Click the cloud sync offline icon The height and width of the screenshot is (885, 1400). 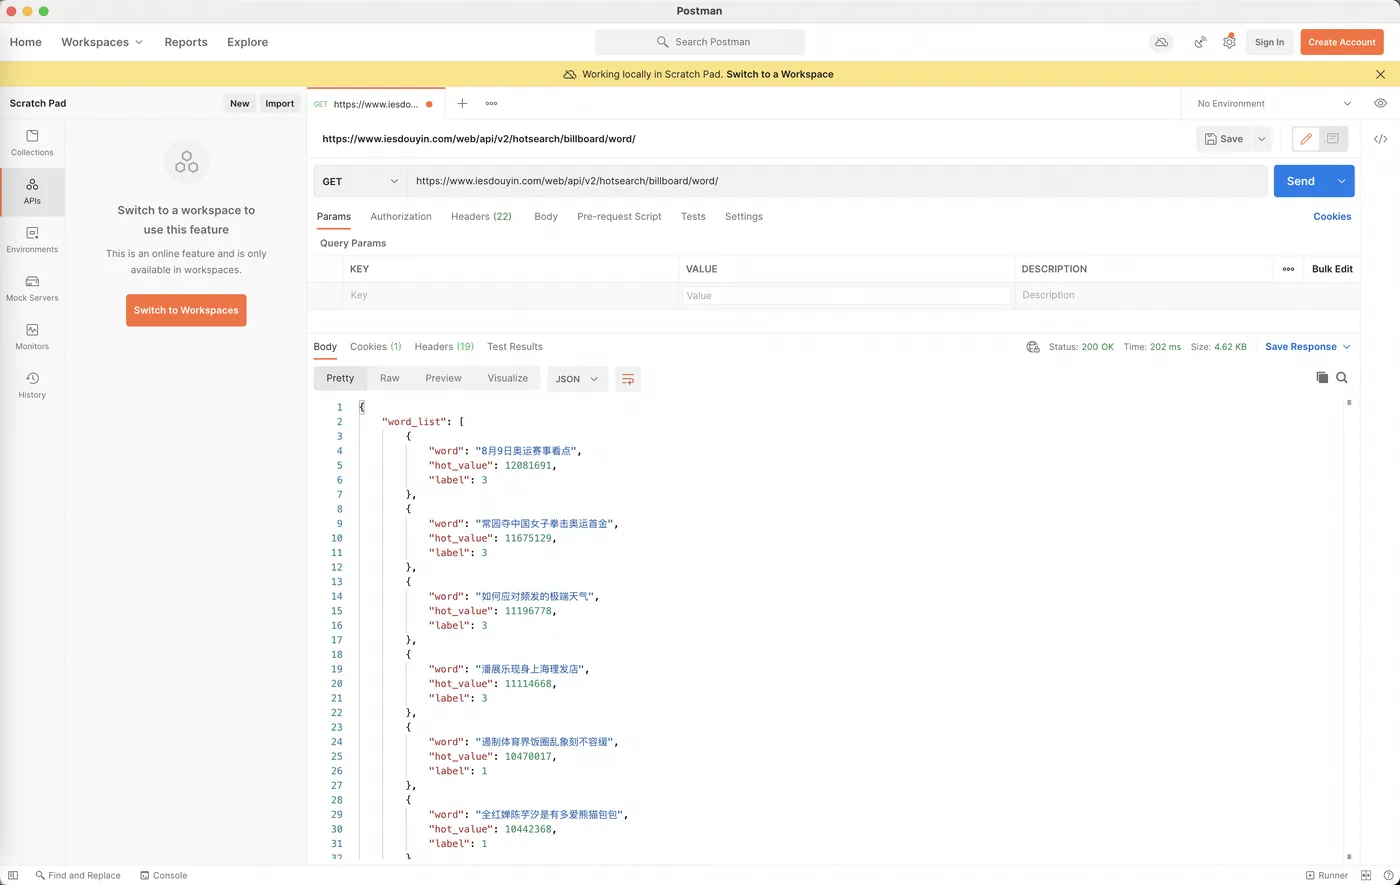[x=1161, y=42]
